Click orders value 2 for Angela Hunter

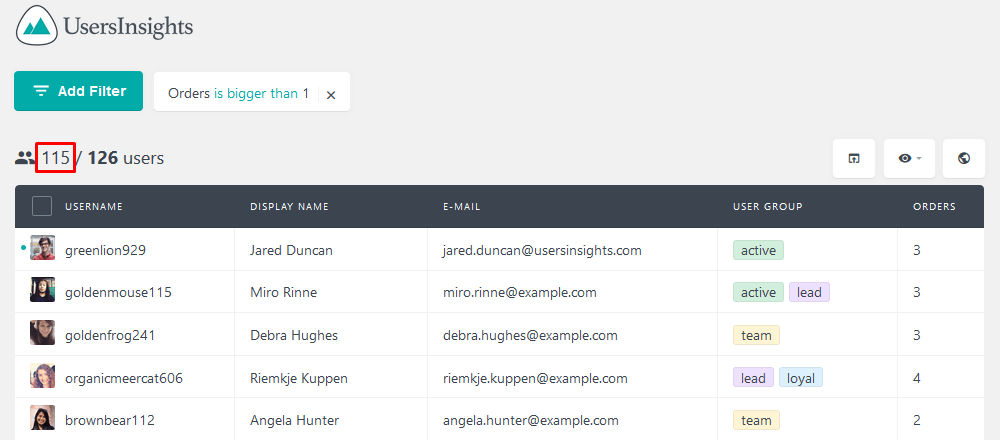point(916,421)
